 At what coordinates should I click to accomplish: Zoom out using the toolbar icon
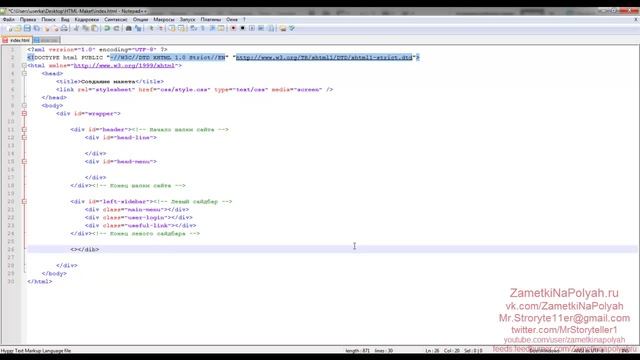[x=160, y=29]
